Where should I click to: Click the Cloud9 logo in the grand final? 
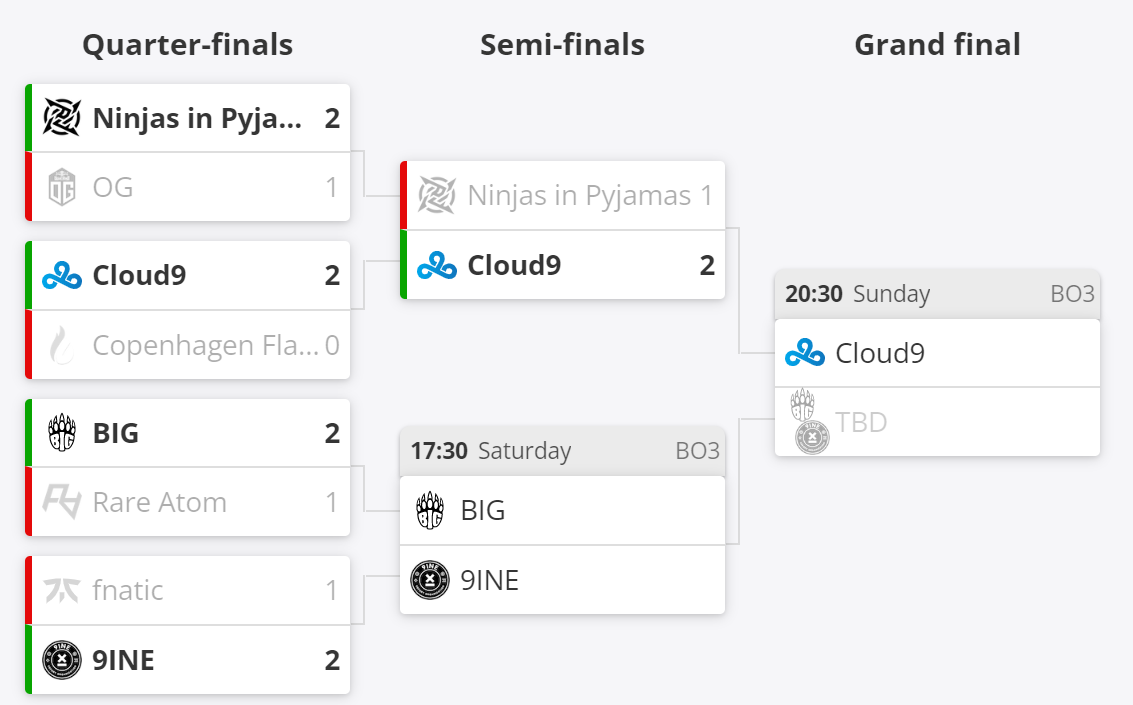805,352
